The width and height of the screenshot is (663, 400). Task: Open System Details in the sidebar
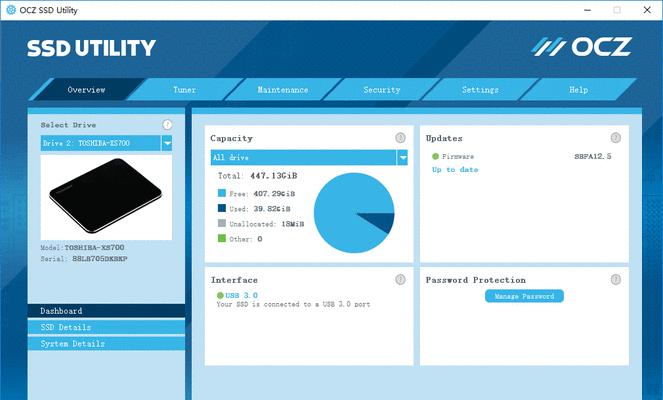point(106,344)
